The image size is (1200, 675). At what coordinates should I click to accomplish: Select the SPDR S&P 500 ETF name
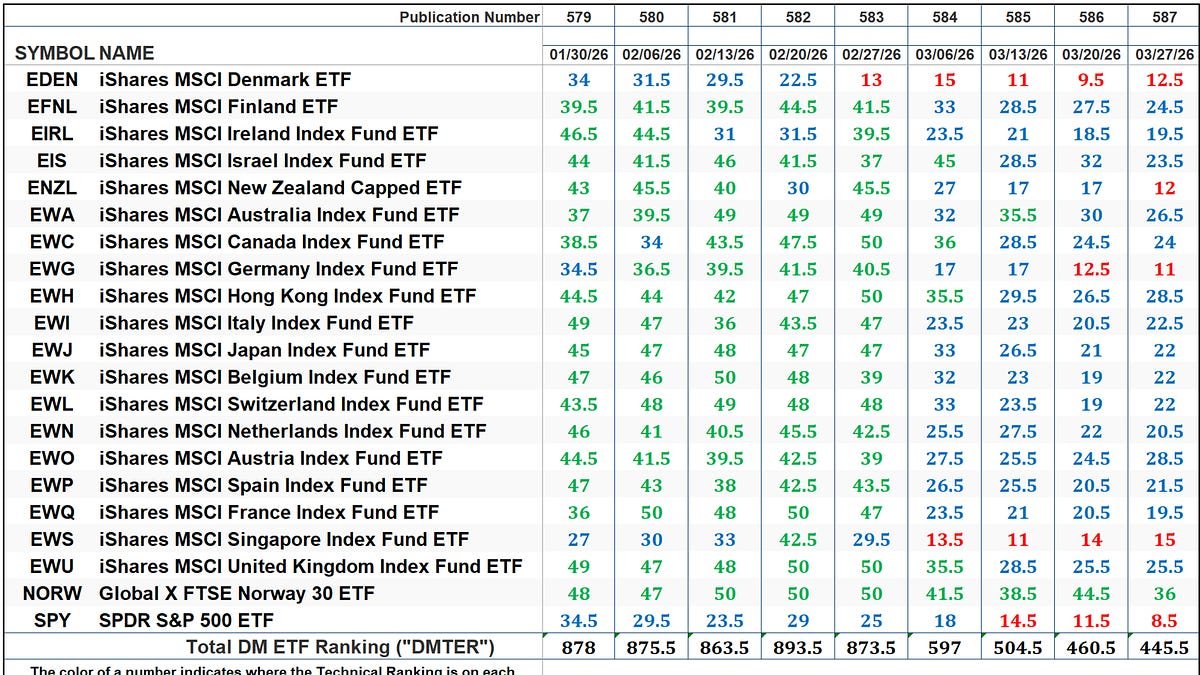tap(186, 620)
